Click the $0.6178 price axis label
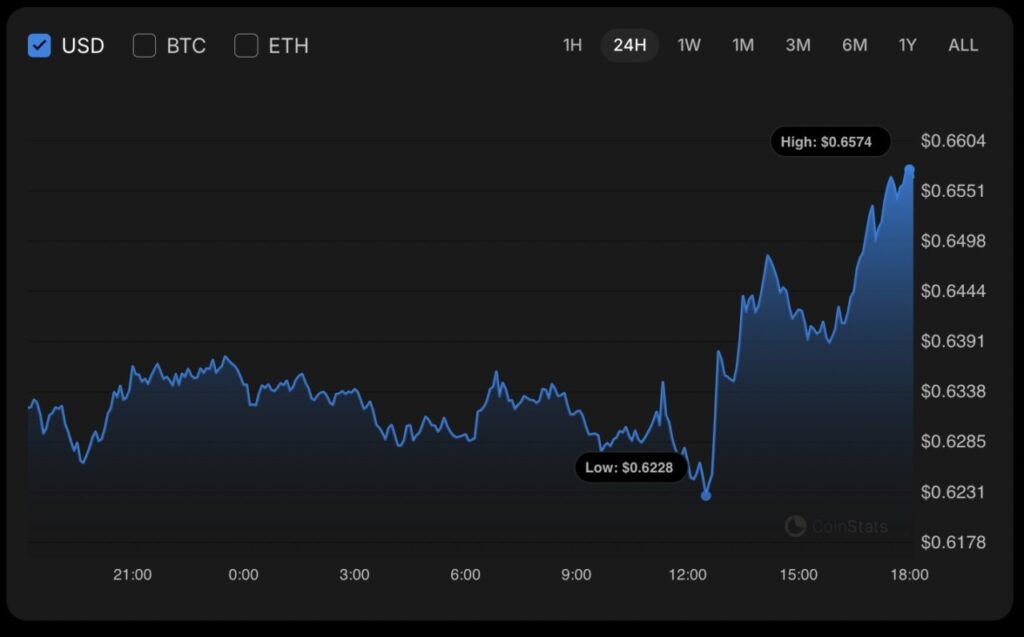Screen dimensions: 1024x637 tap(953, 542)
